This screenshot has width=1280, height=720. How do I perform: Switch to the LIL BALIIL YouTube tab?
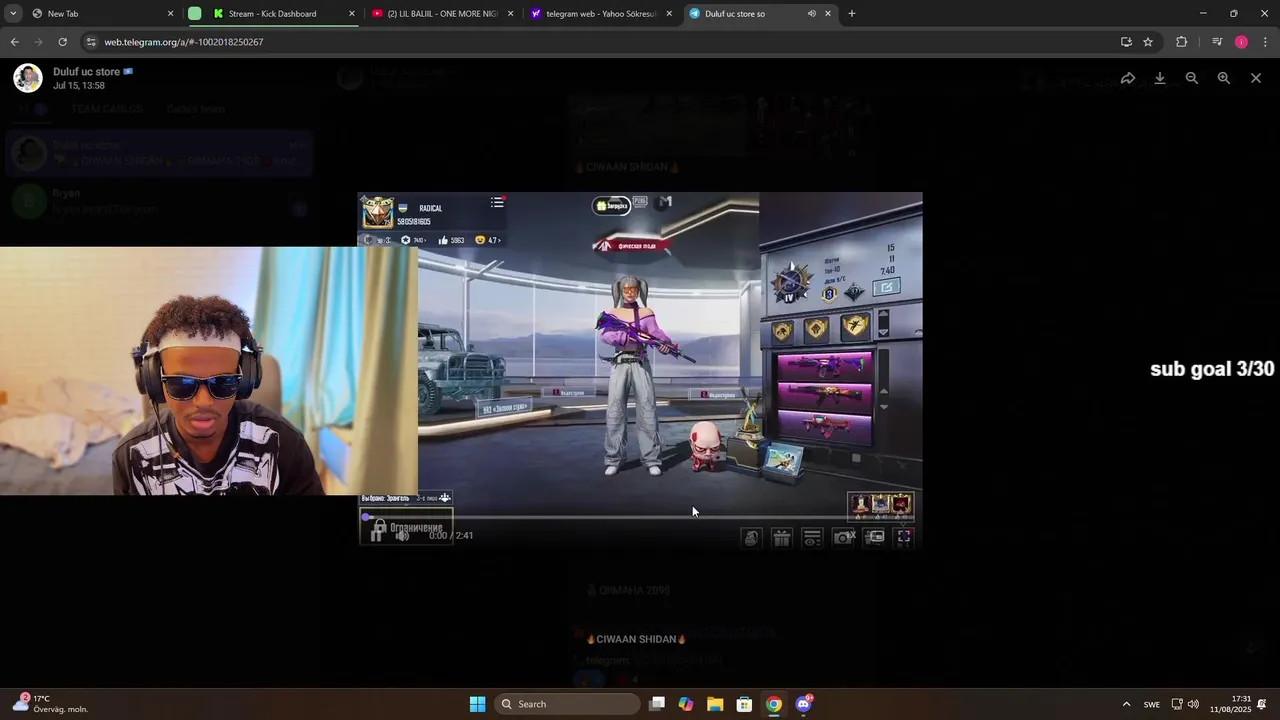tap(442, 14)
